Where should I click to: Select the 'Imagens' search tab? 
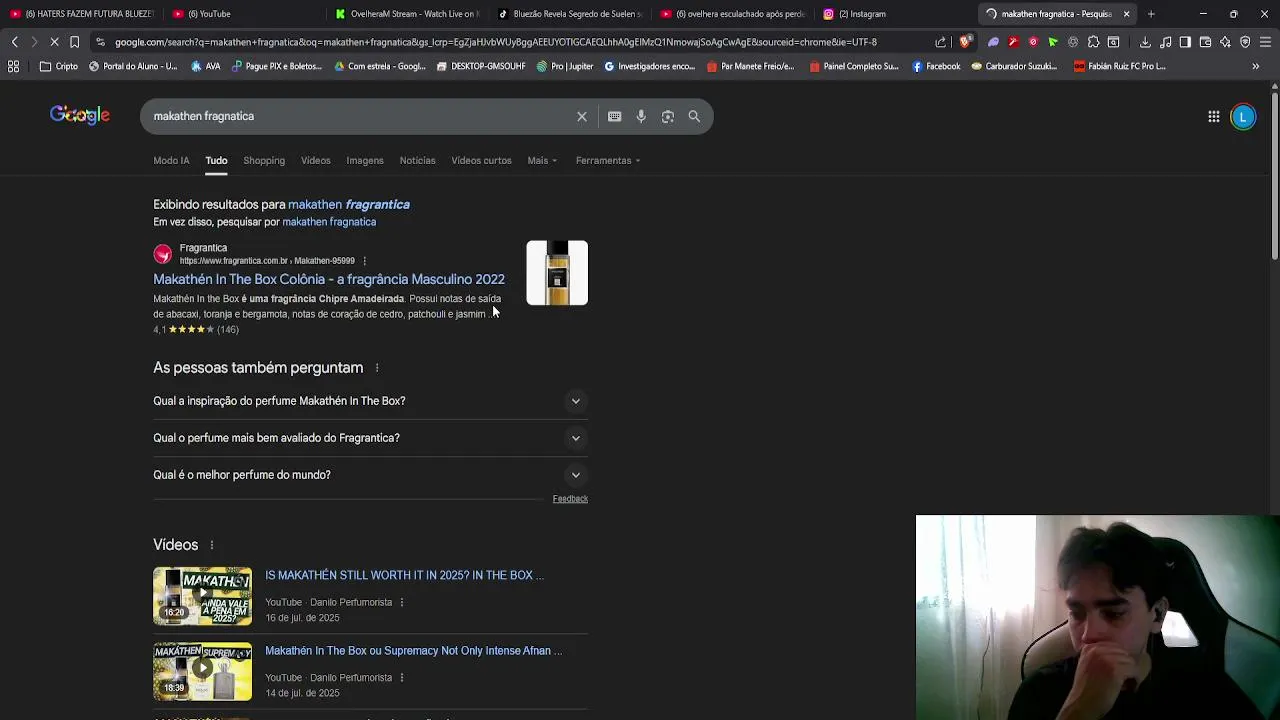pyautogui.click(x=365, y=160)
